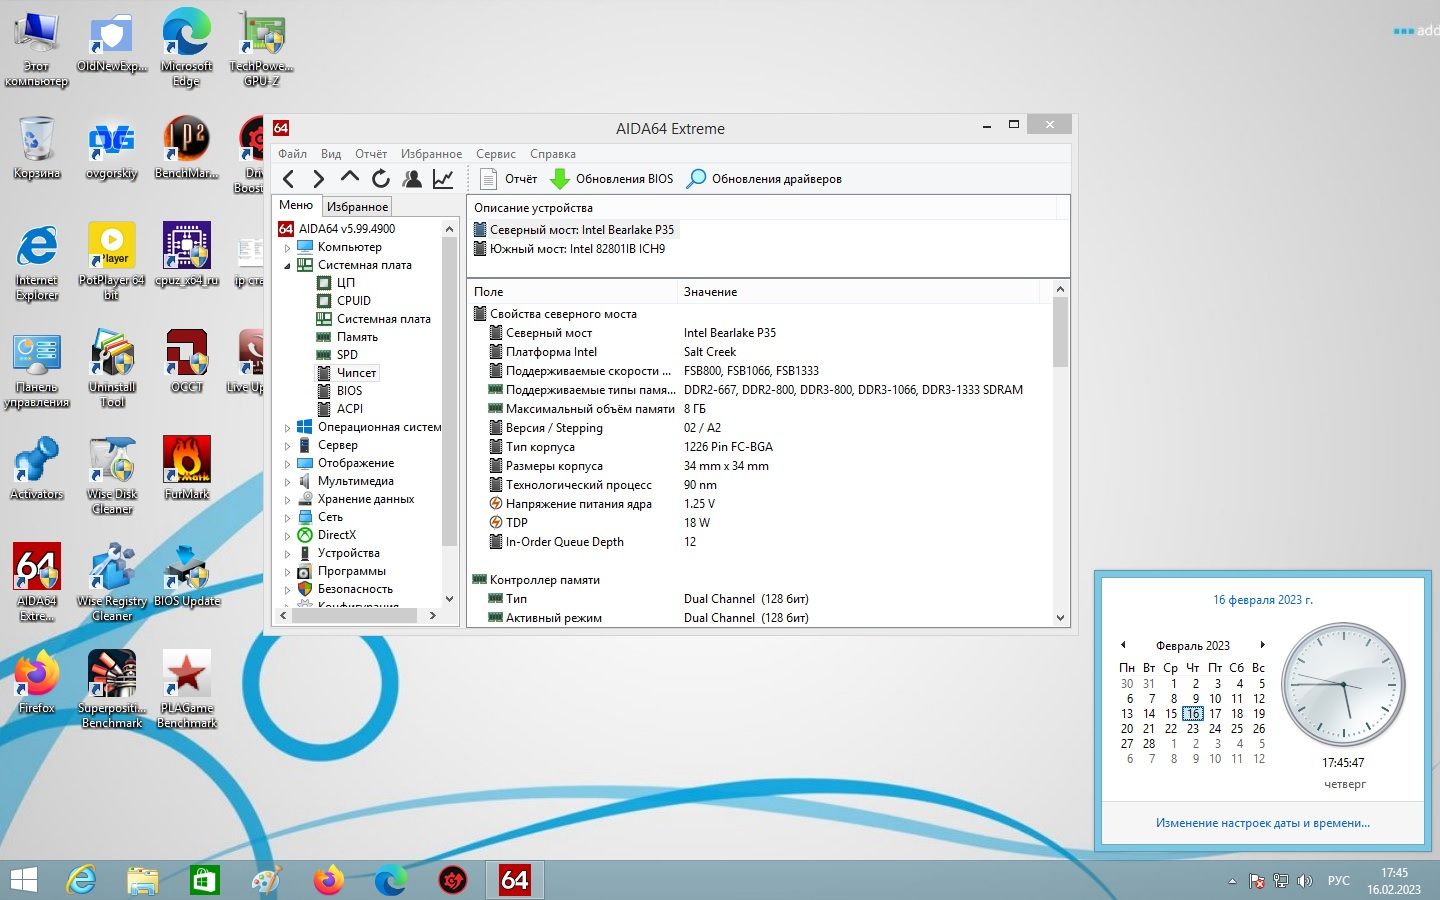Screen dimensions: 1440x900
Task: Collapse the Системная плата tree node
Action: 287,265
